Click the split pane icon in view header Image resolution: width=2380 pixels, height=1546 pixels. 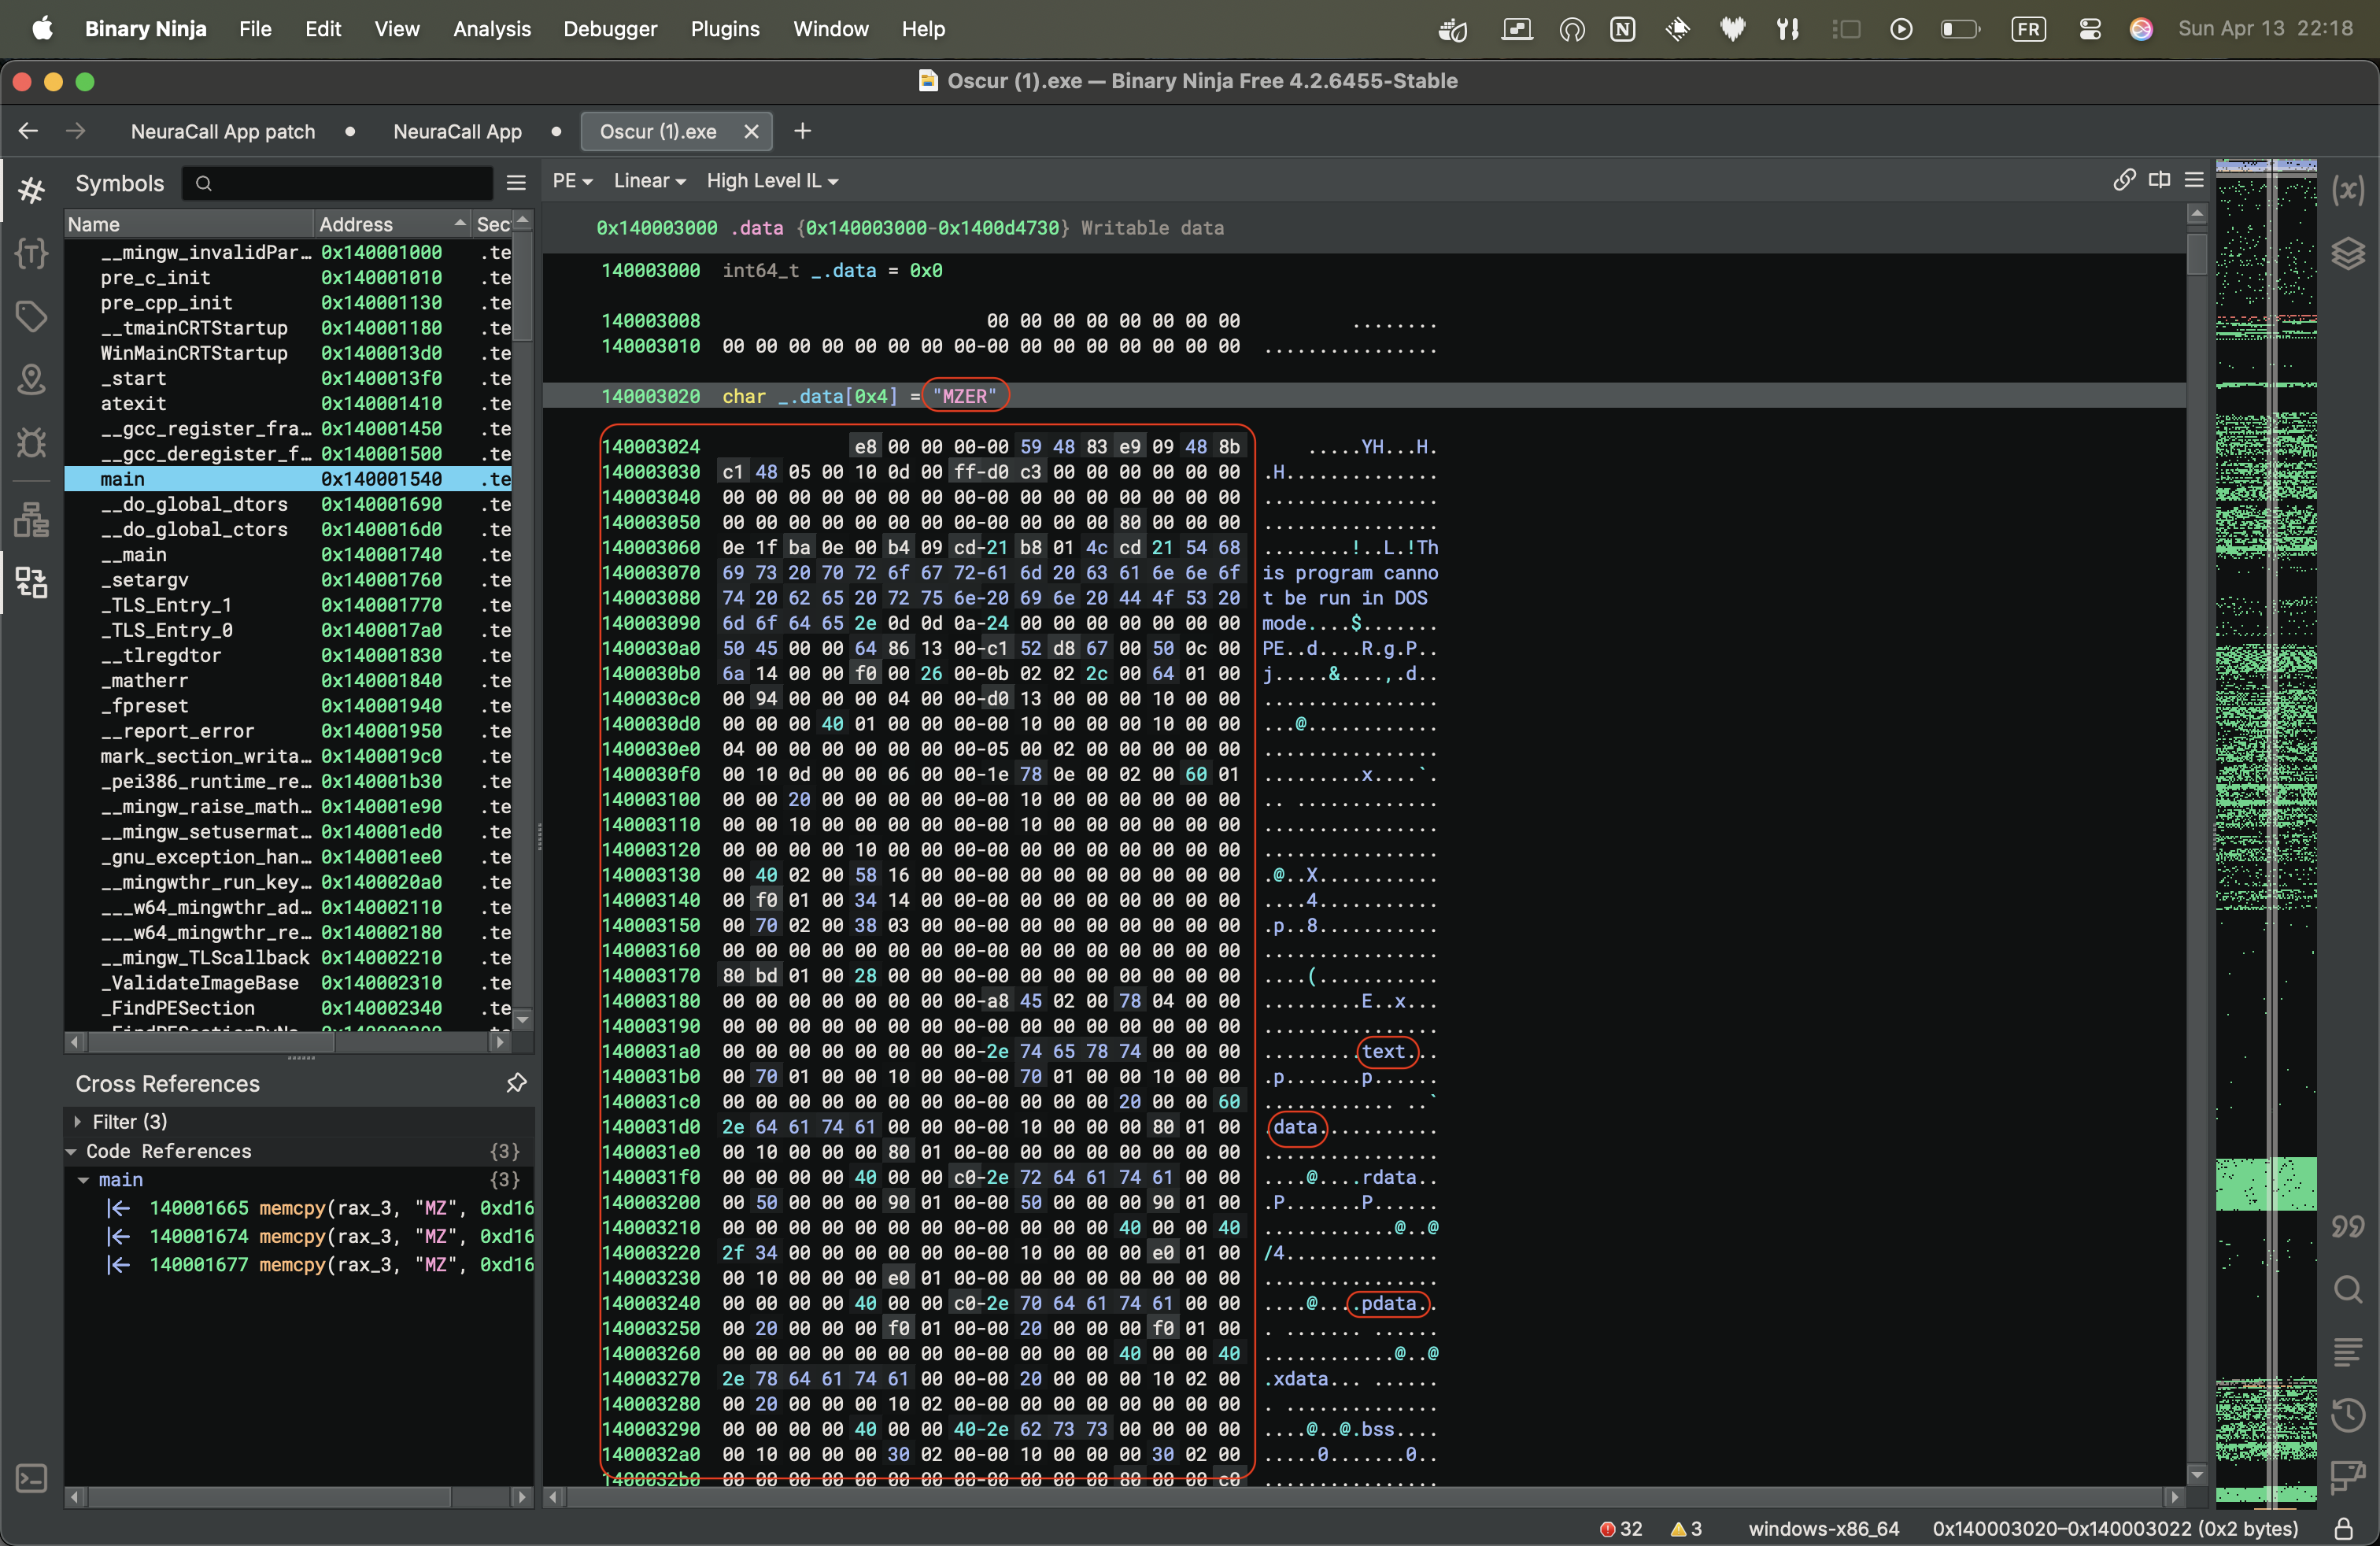pos(2159,180)
